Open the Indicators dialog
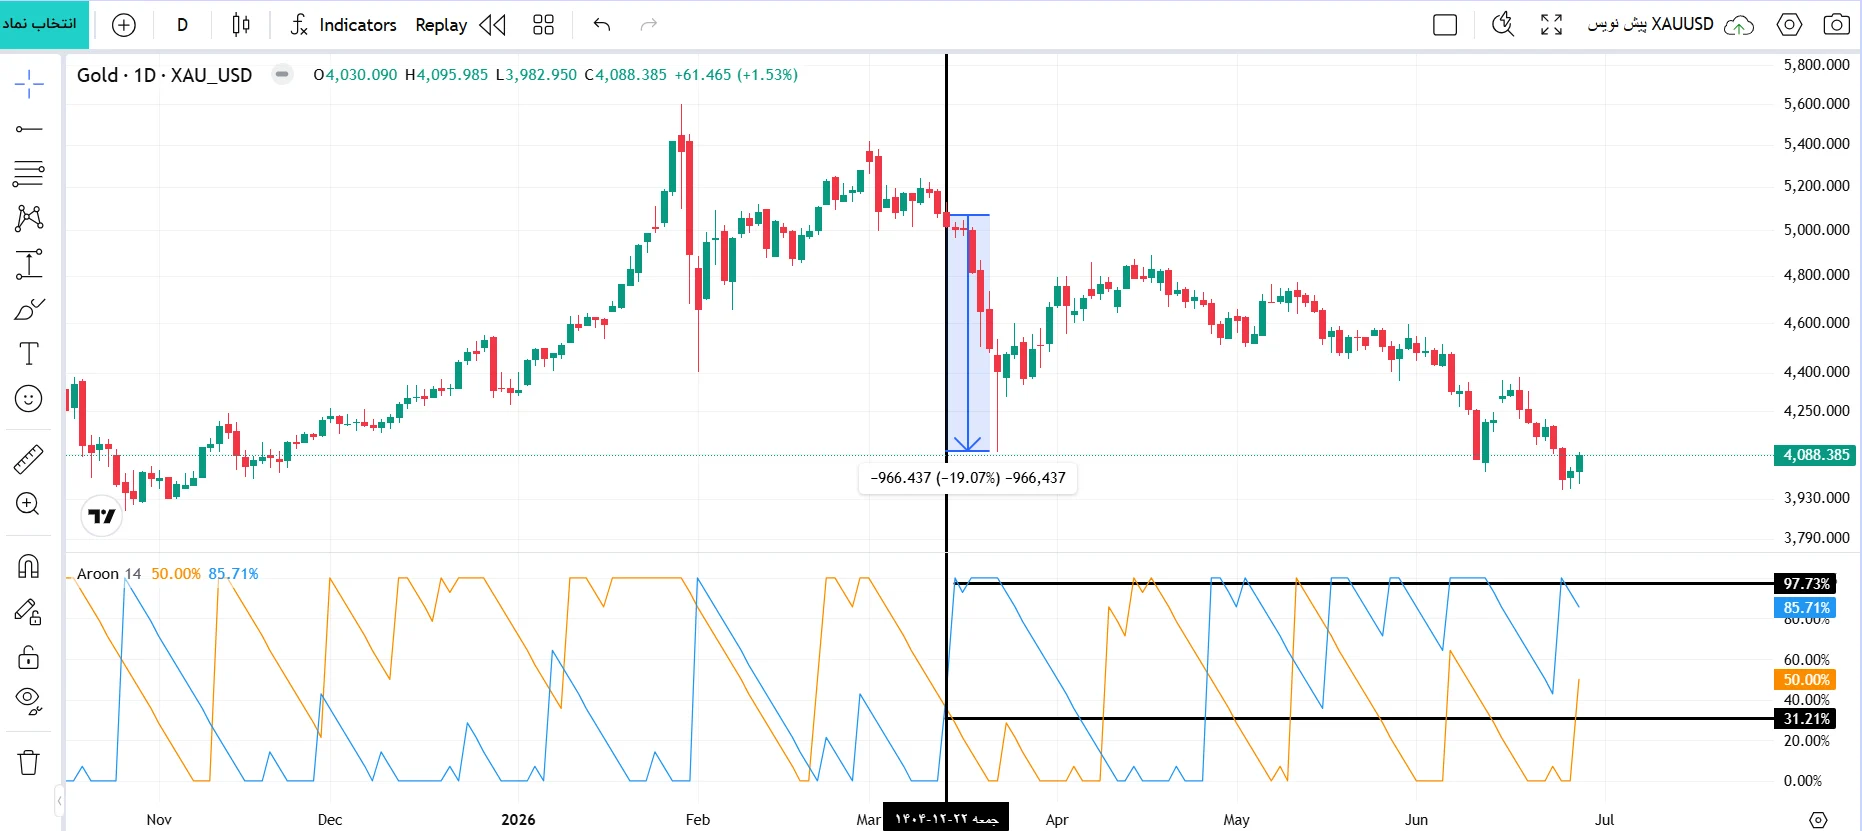Screen dimensions: 1862x831 [343, 25]
